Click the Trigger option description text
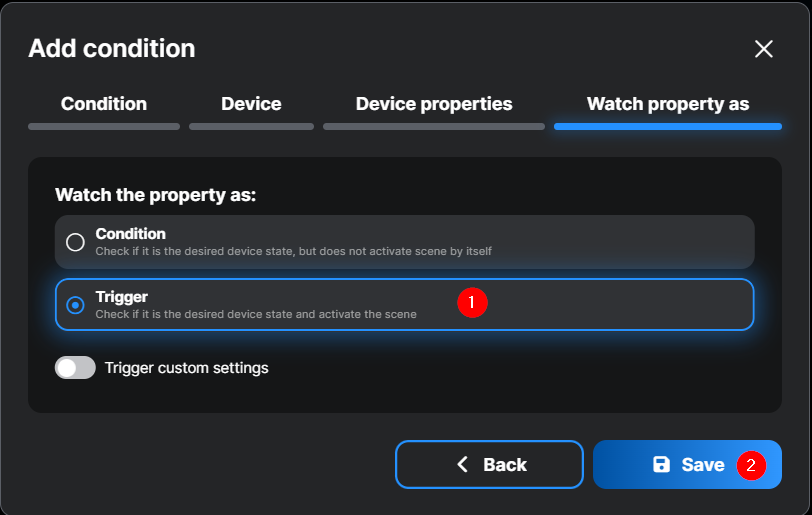 [x=256, y=314]
